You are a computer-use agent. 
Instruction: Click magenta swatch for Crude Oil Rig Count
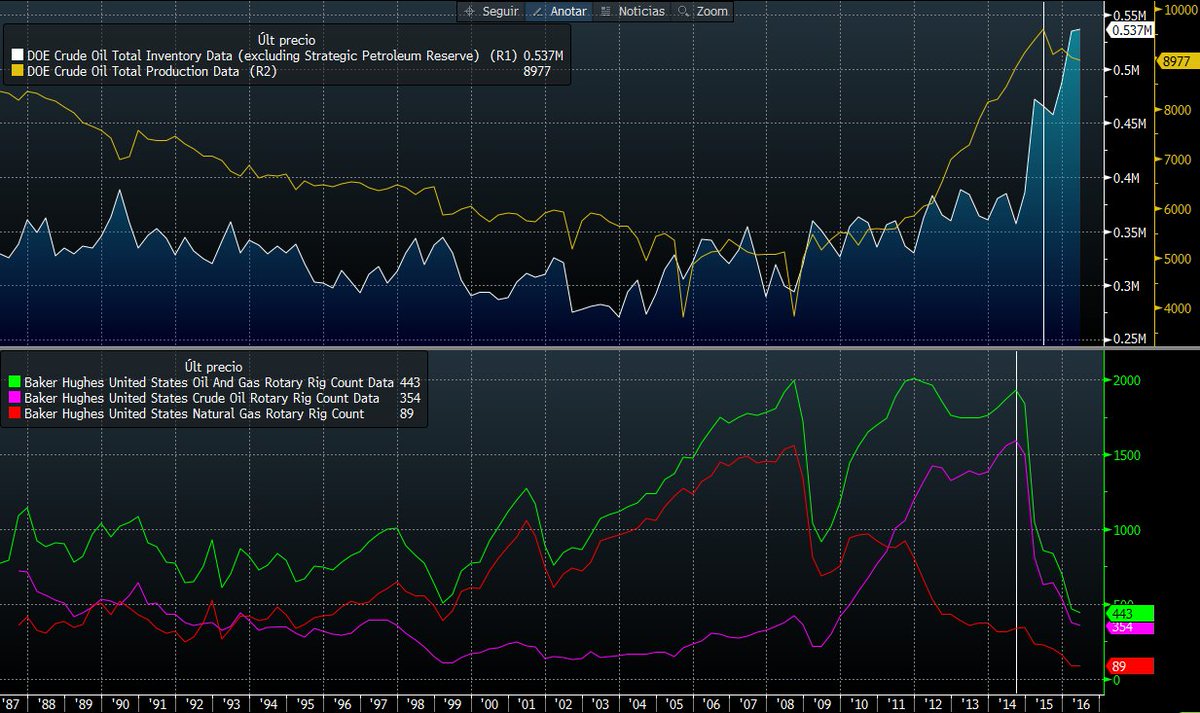tap(17, 398)
